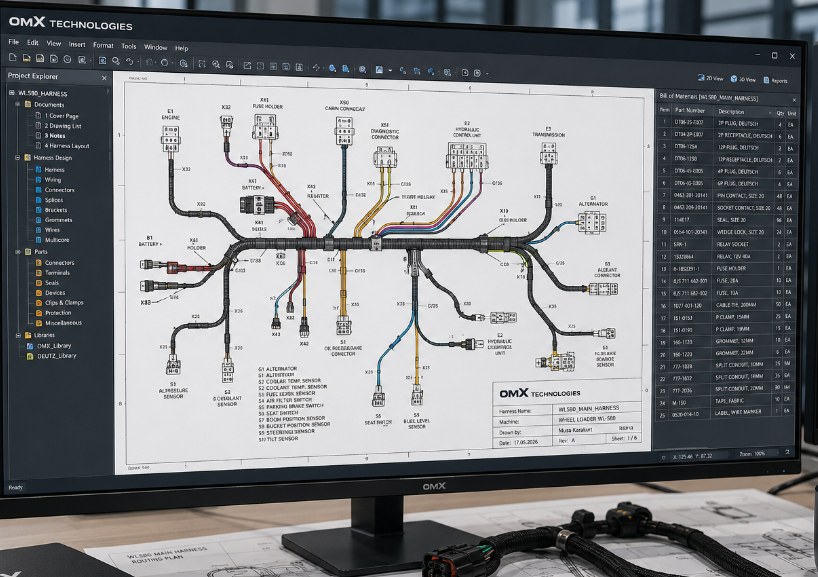Click the 'Ready' status bar text
818x577 pixels.
[x=16, y=487]
